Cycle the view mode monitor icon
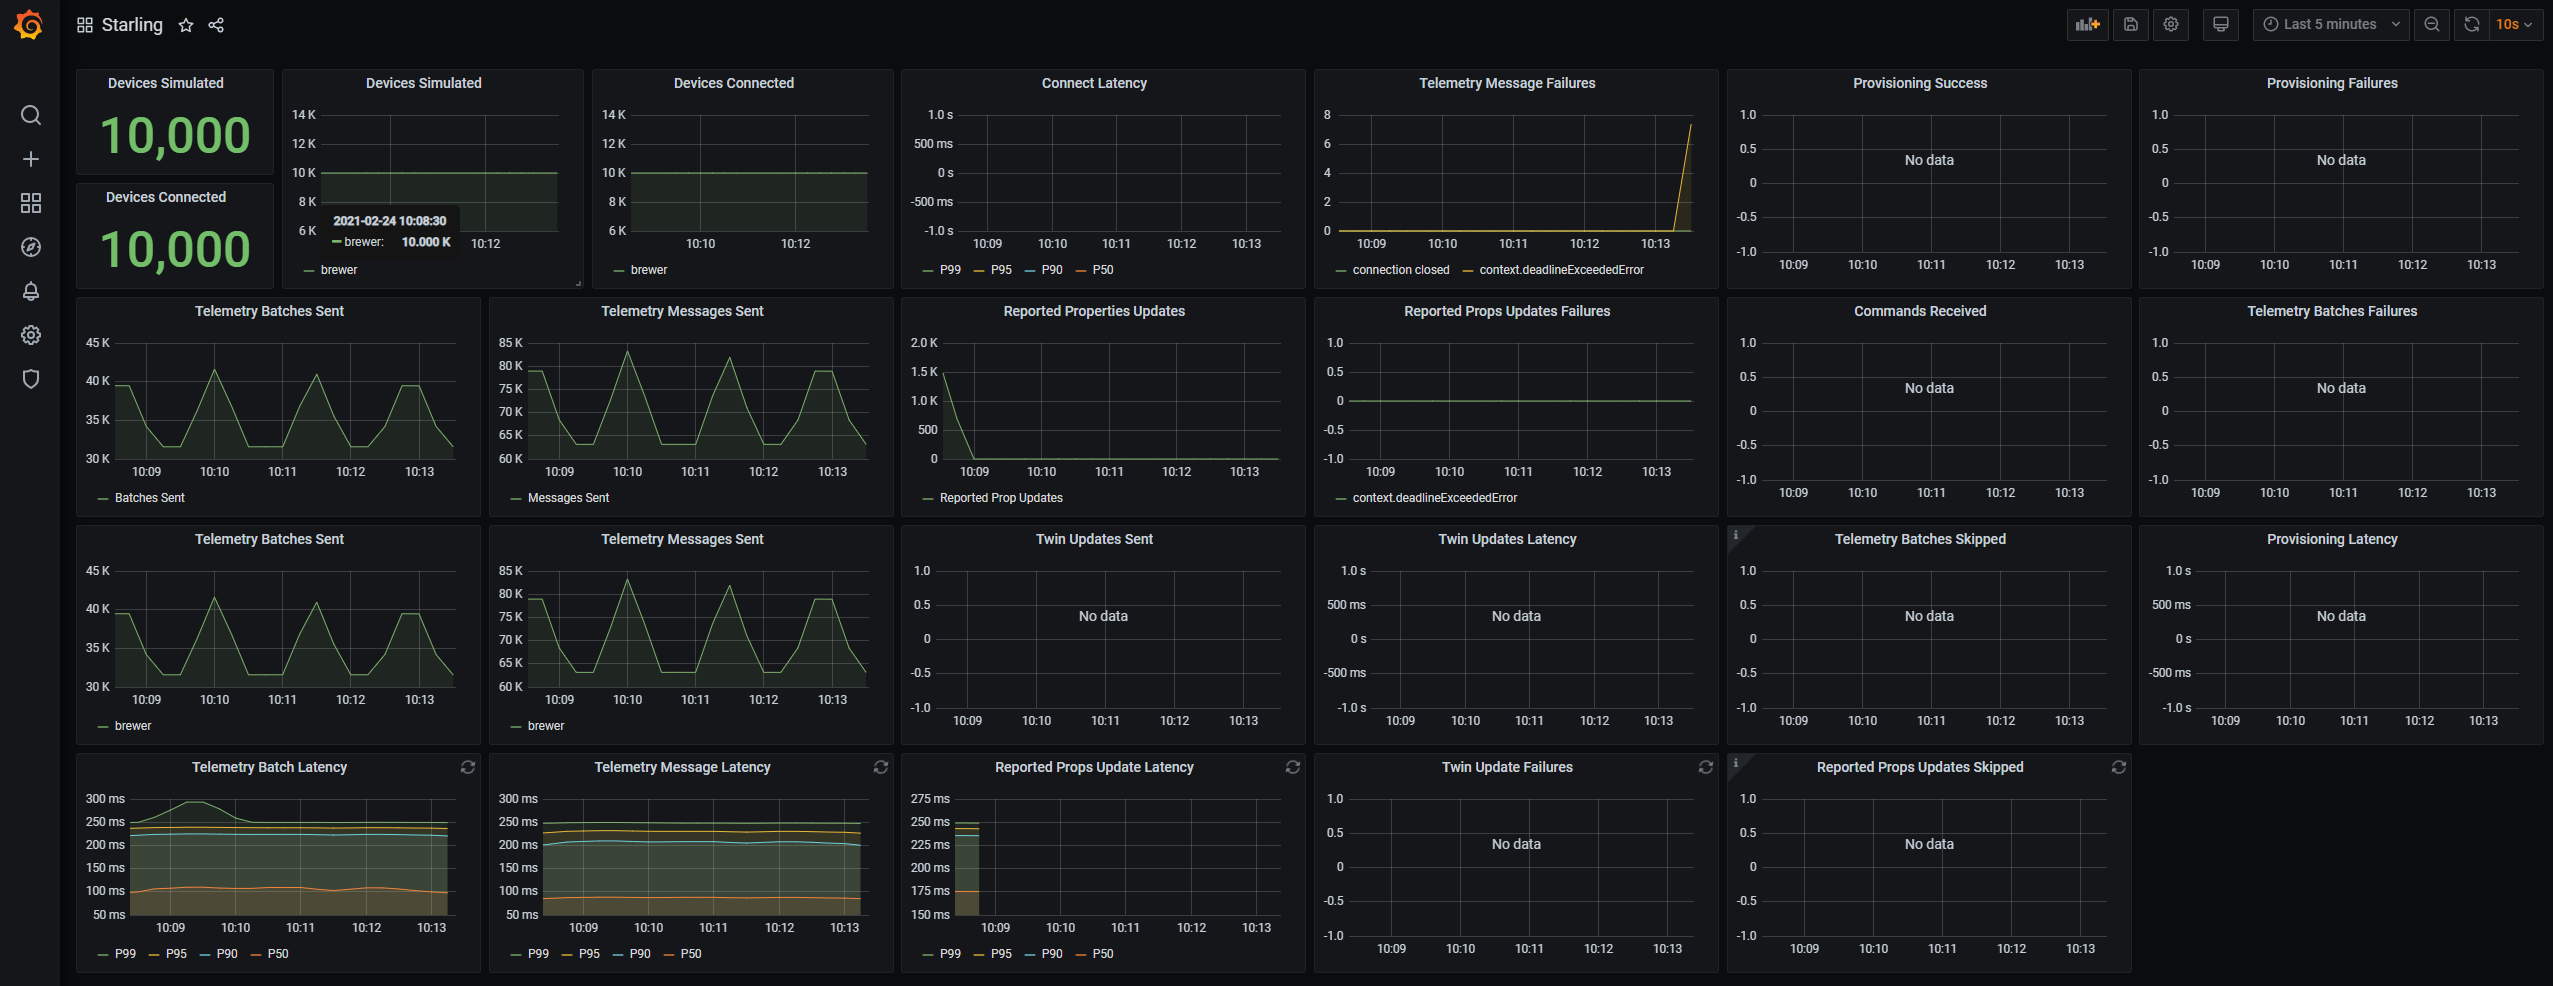Image resolution: width=2553 pixels, height=986 pixels. pyautogui.click(x=2220, y=24)
